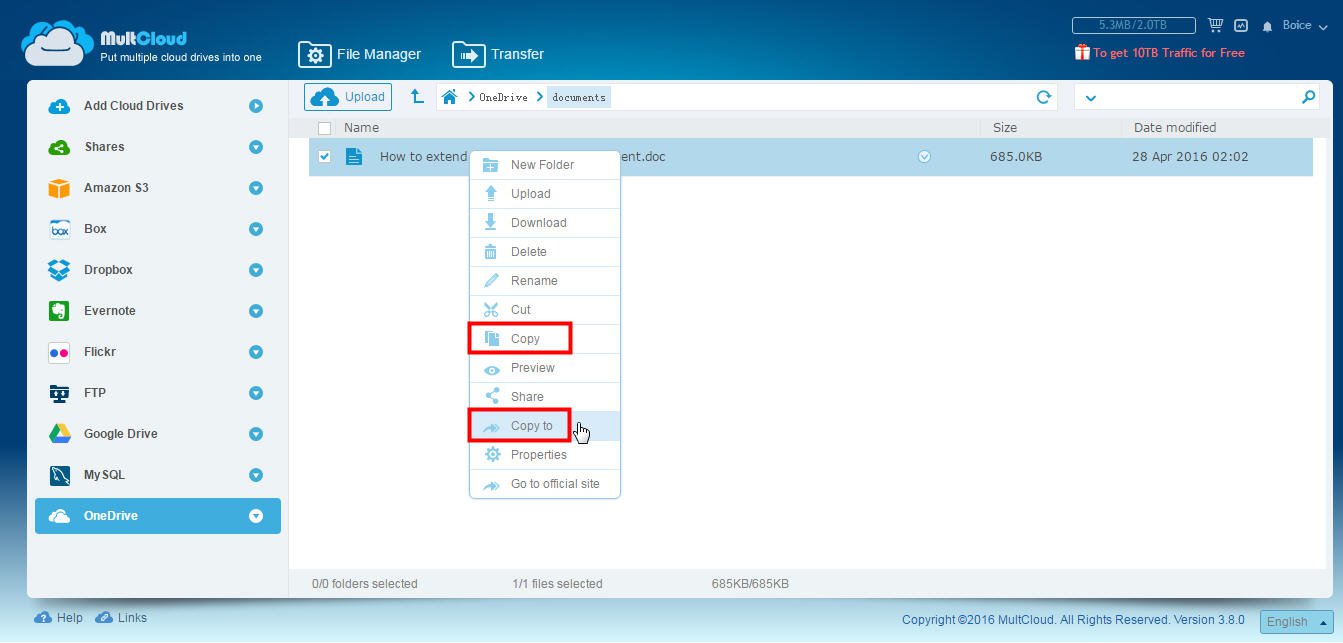Click the search magnifier icon

[1308, 97]
